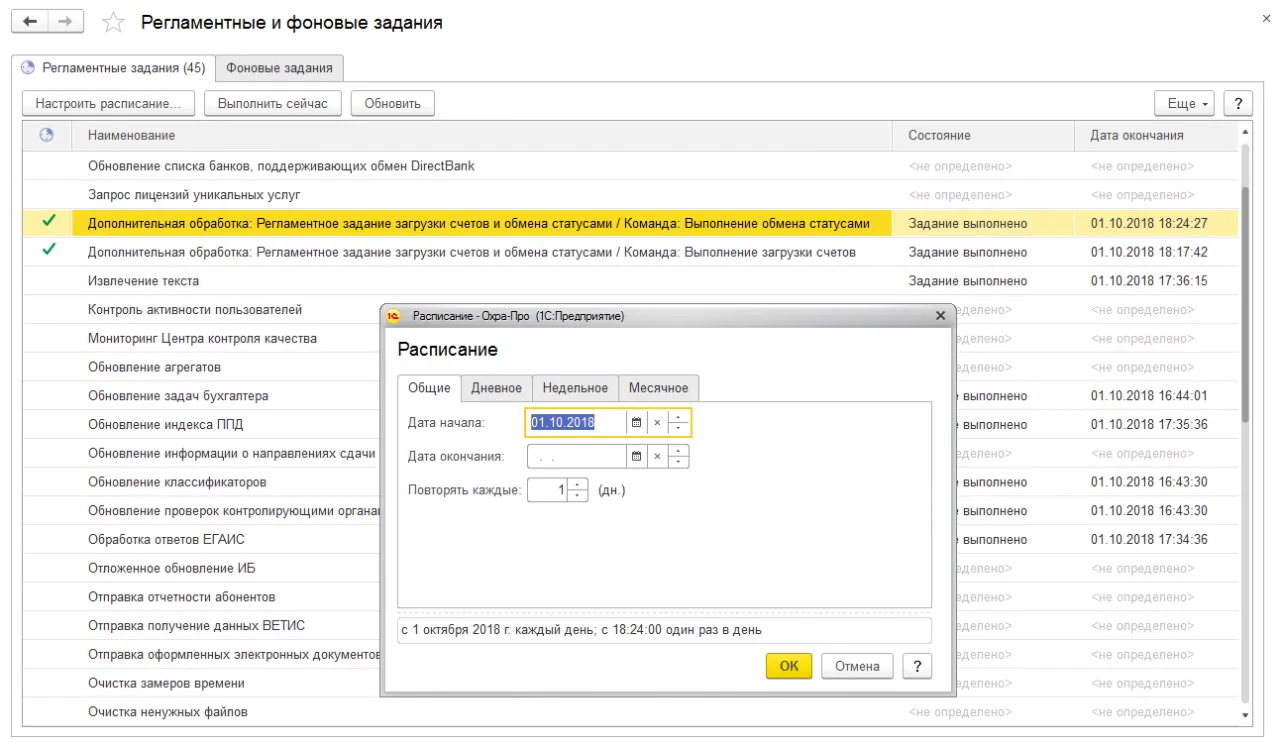Select the row Обновление классификаторов
Image resolution: width=1280 pixels, height=745 pixels.
click(x=202, y=482)
